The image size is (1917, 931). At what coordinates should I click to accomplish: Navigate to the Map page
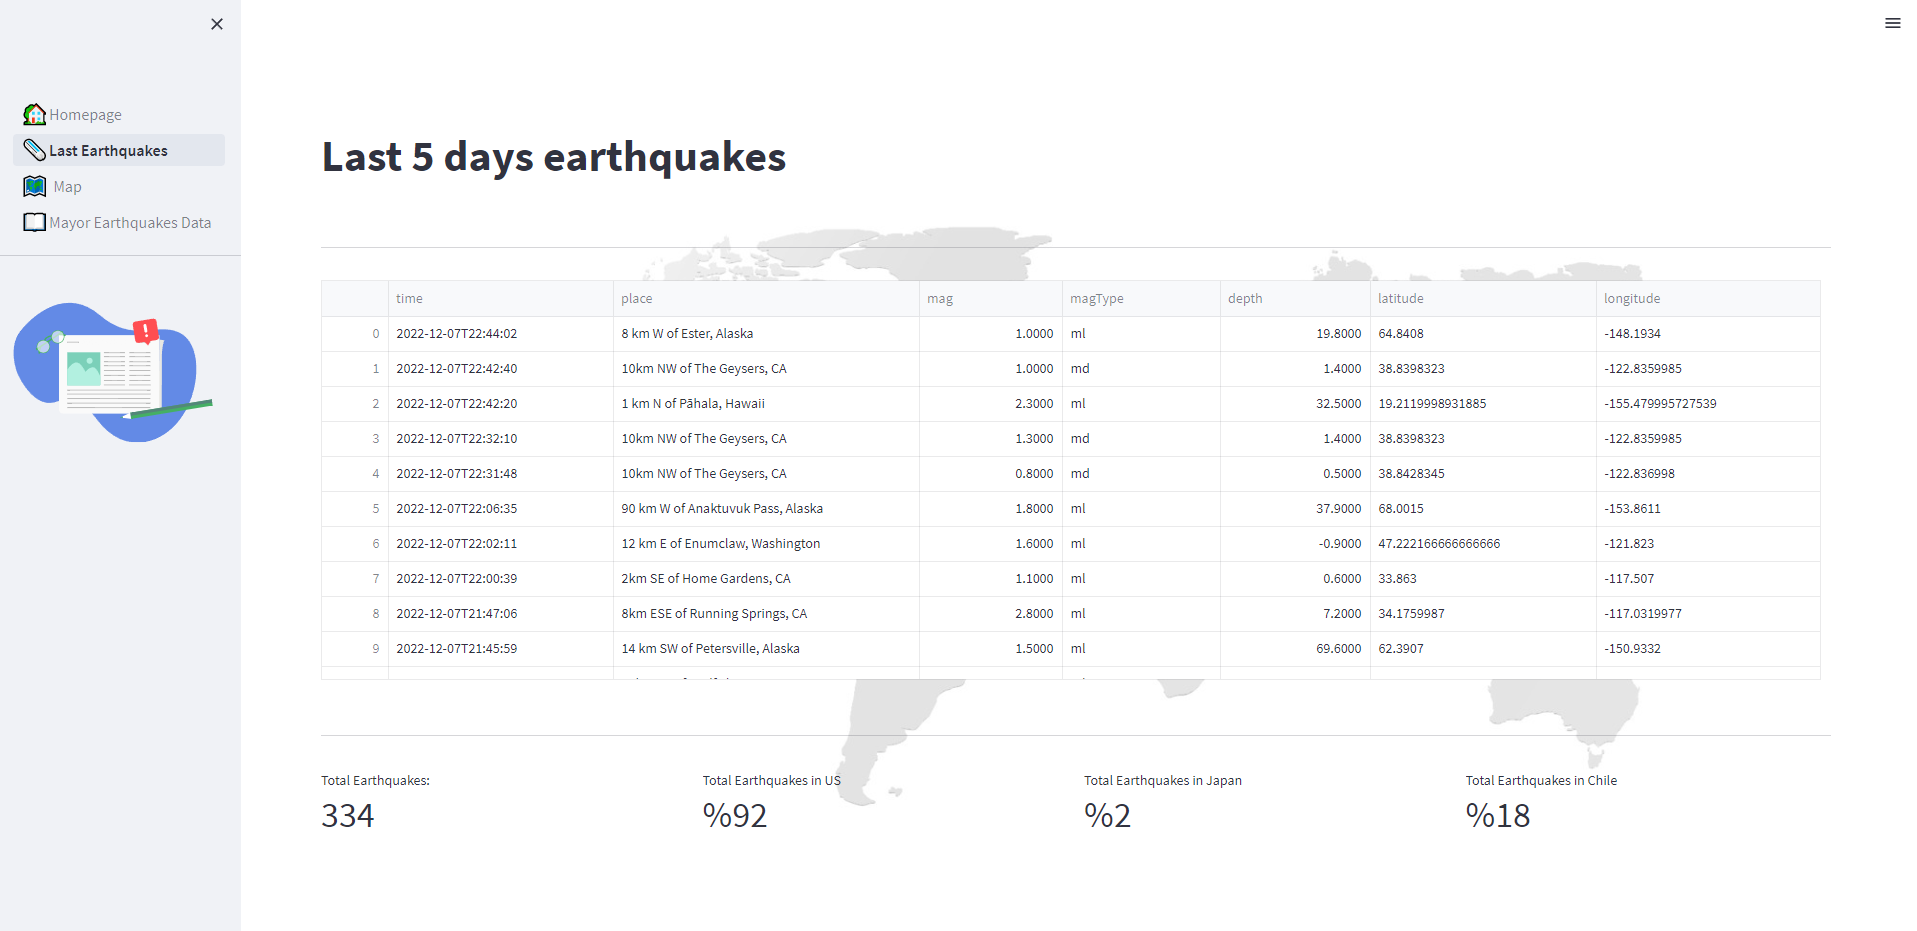point(66,186)
